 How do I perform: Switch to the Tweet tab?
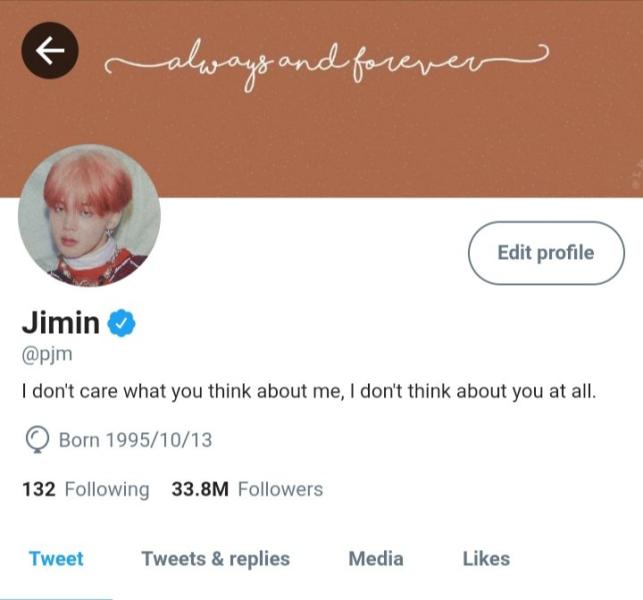[56, 559]
